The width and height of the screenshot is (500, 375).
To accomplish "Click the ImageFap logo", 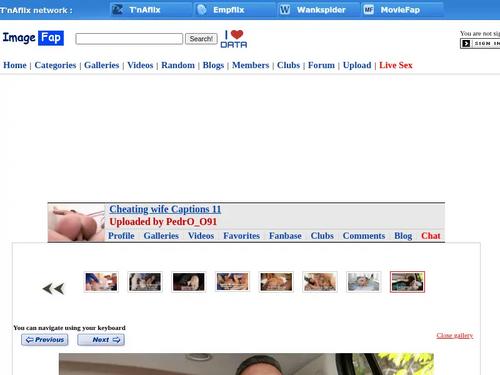I will pyautogui.click(x=33, y=38).
